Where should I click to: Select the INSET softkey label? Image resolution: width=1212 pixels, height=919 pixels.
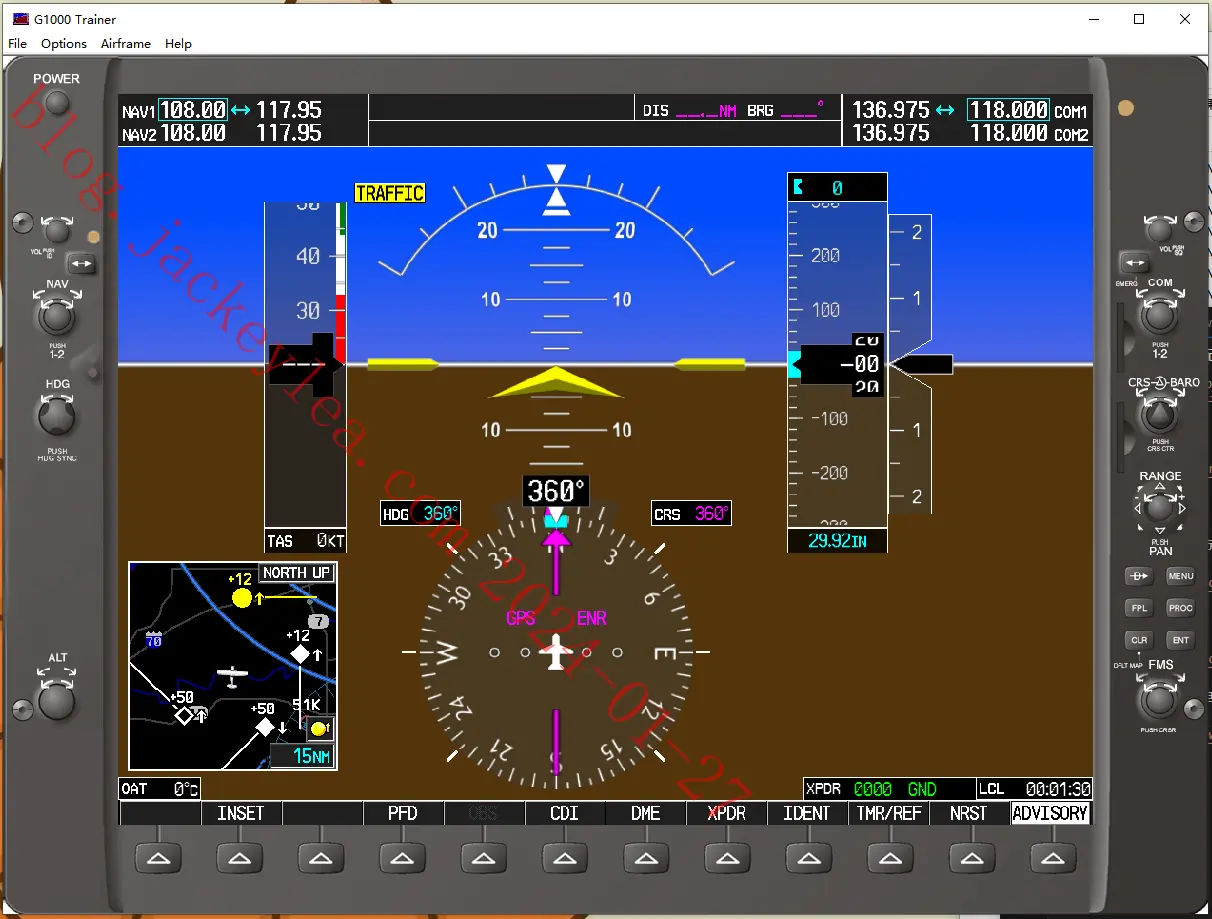[x=241, y=813]
